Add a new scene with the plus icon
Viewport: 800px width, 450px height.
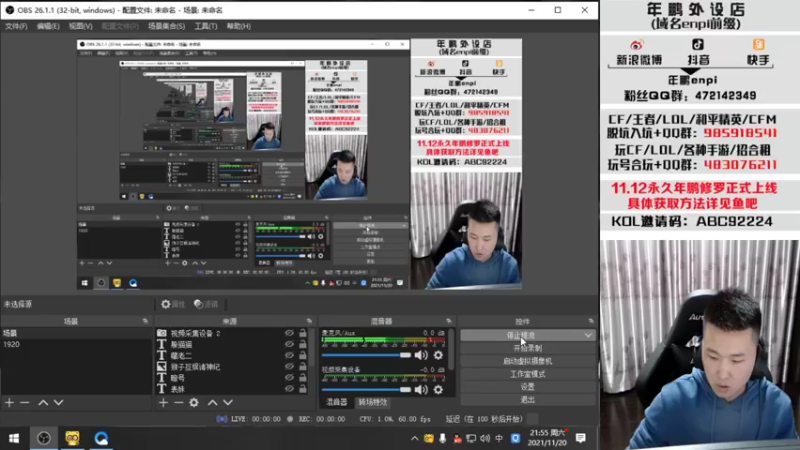[9, 403]
